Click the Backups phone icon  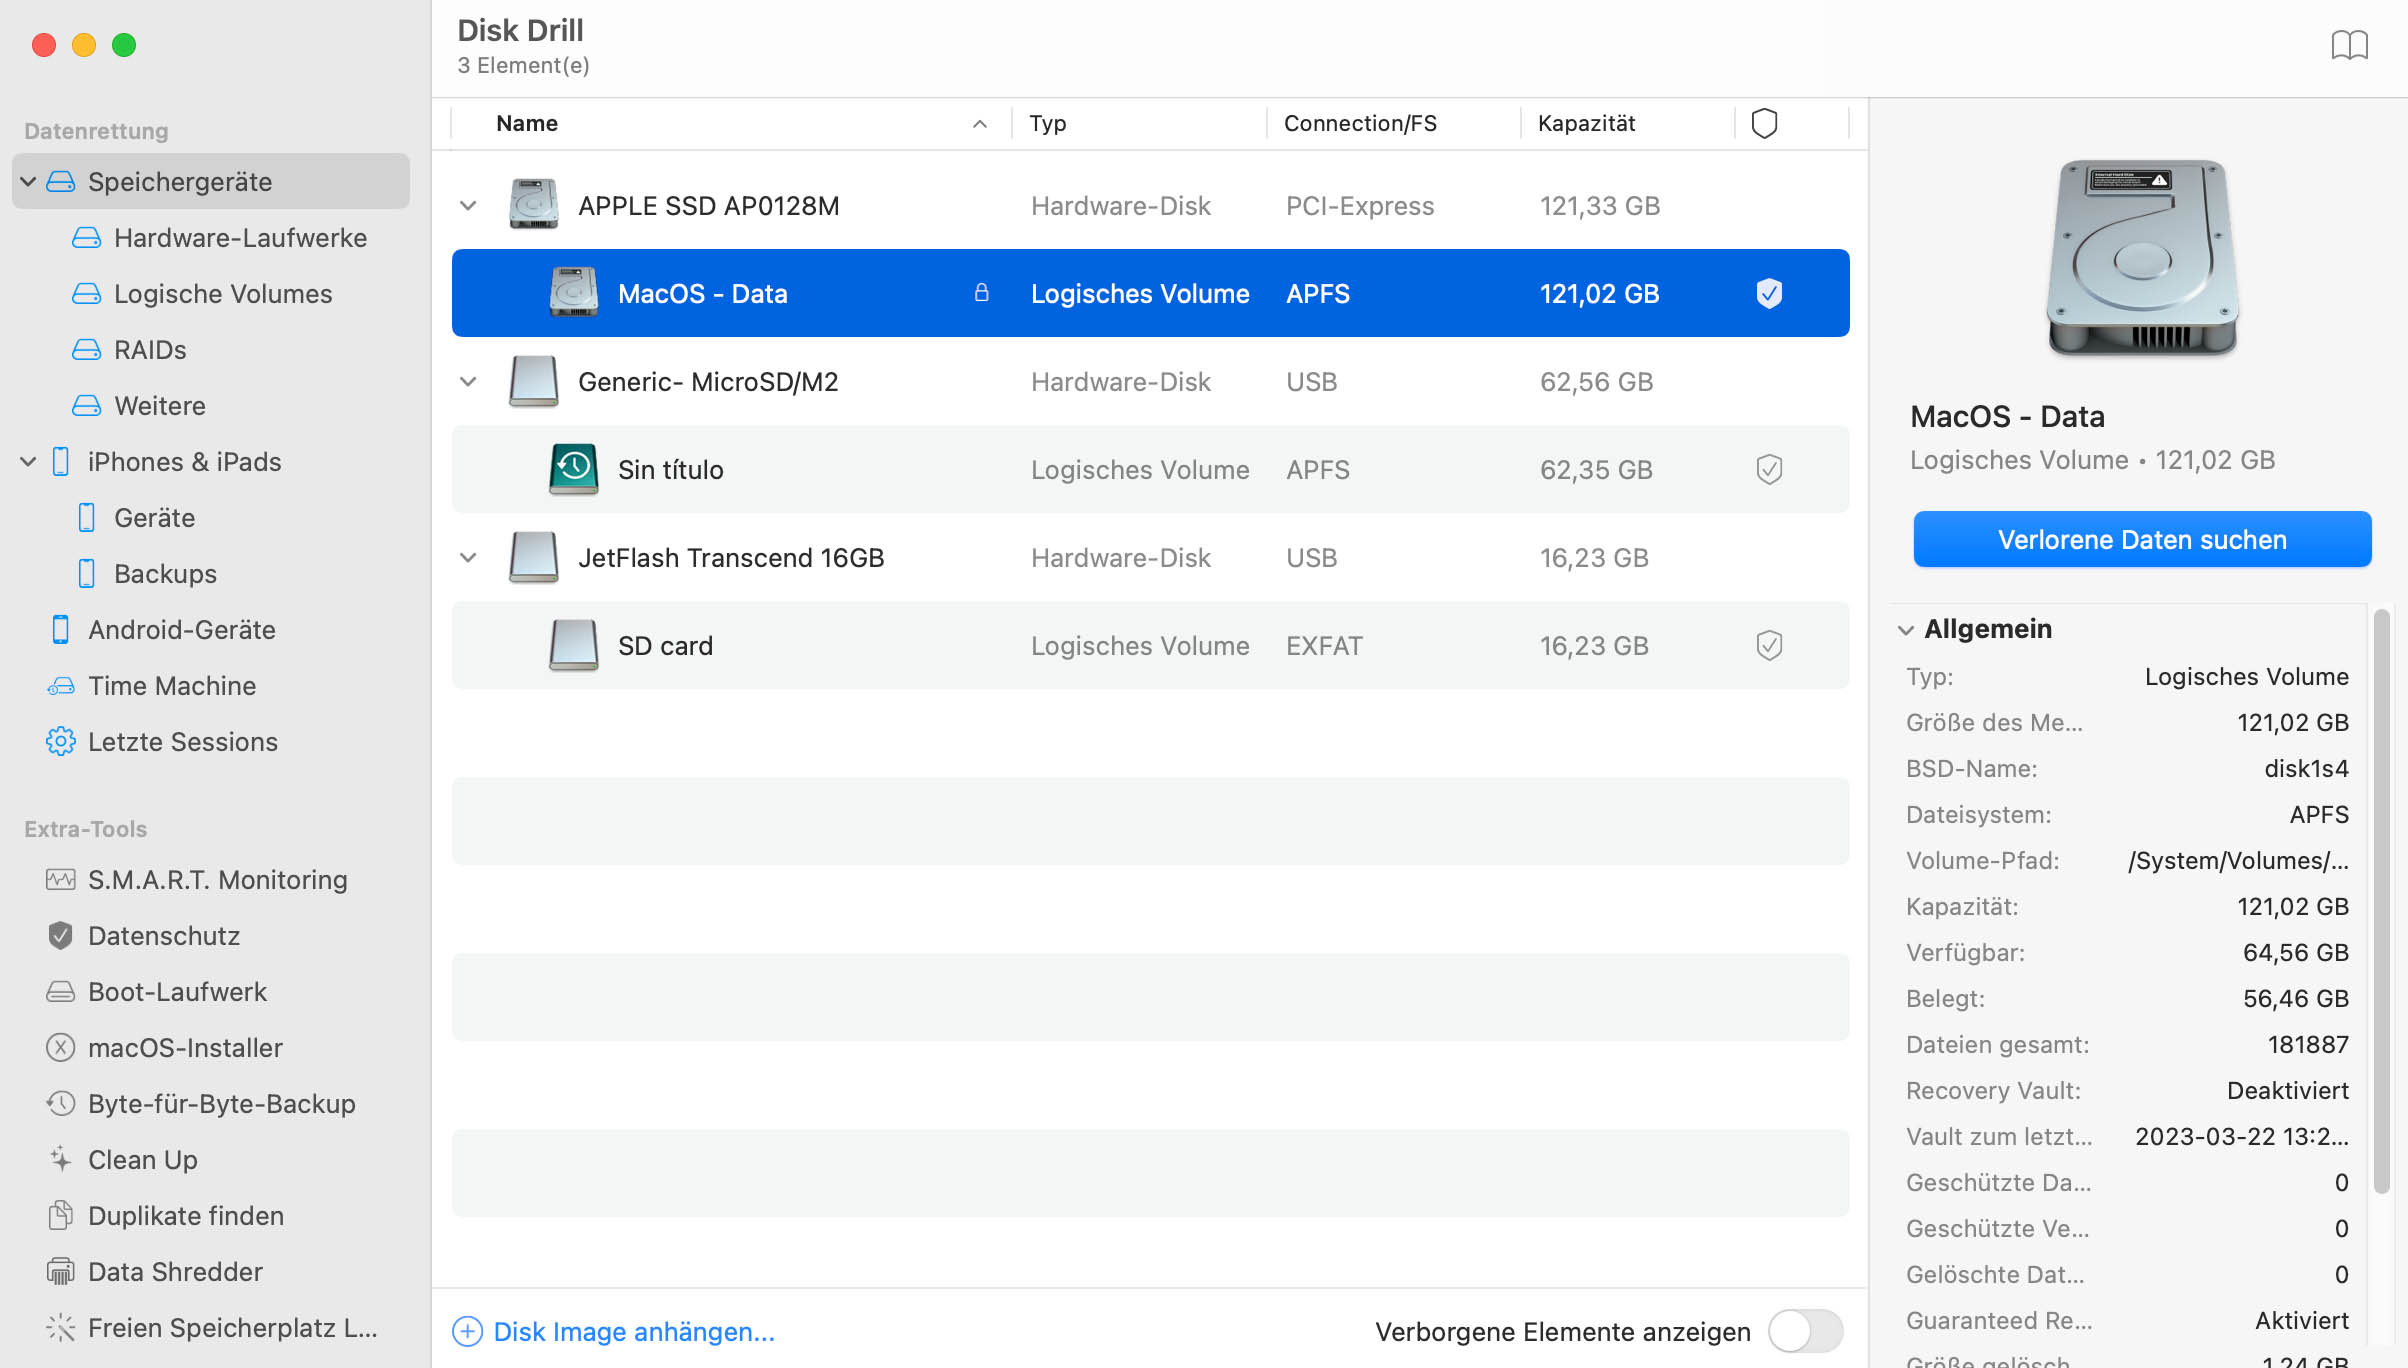[x=87, y=574]
